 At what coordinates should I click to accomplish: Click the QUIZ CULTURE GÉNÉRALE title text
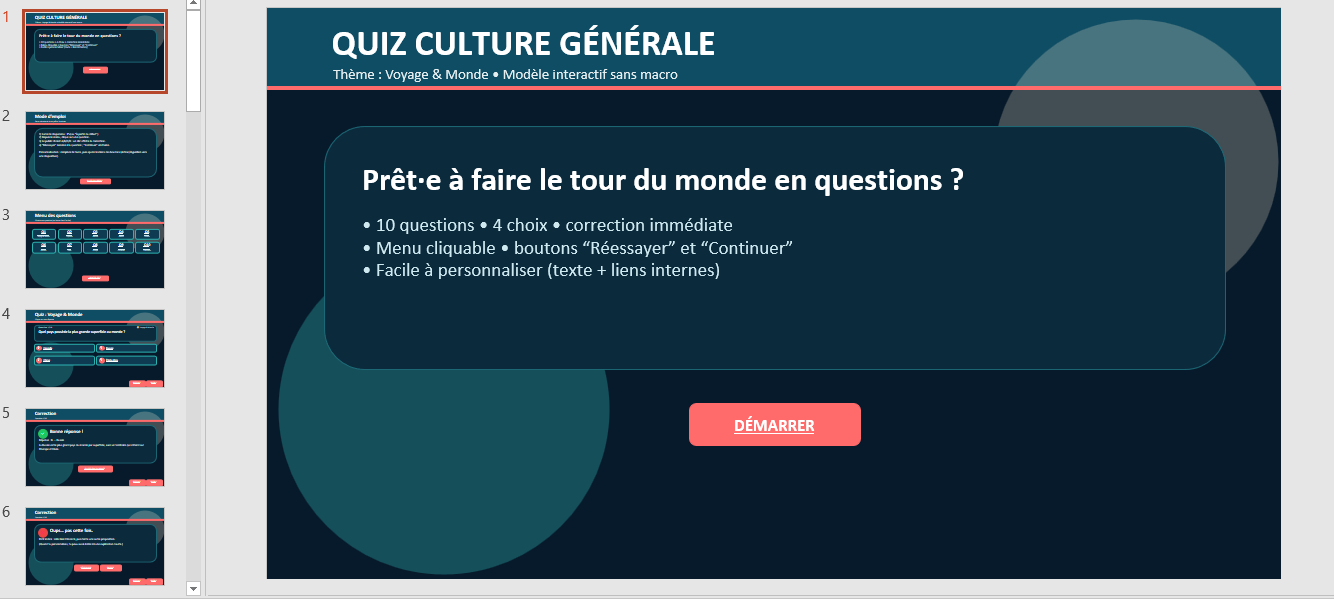tap(523, 44)
